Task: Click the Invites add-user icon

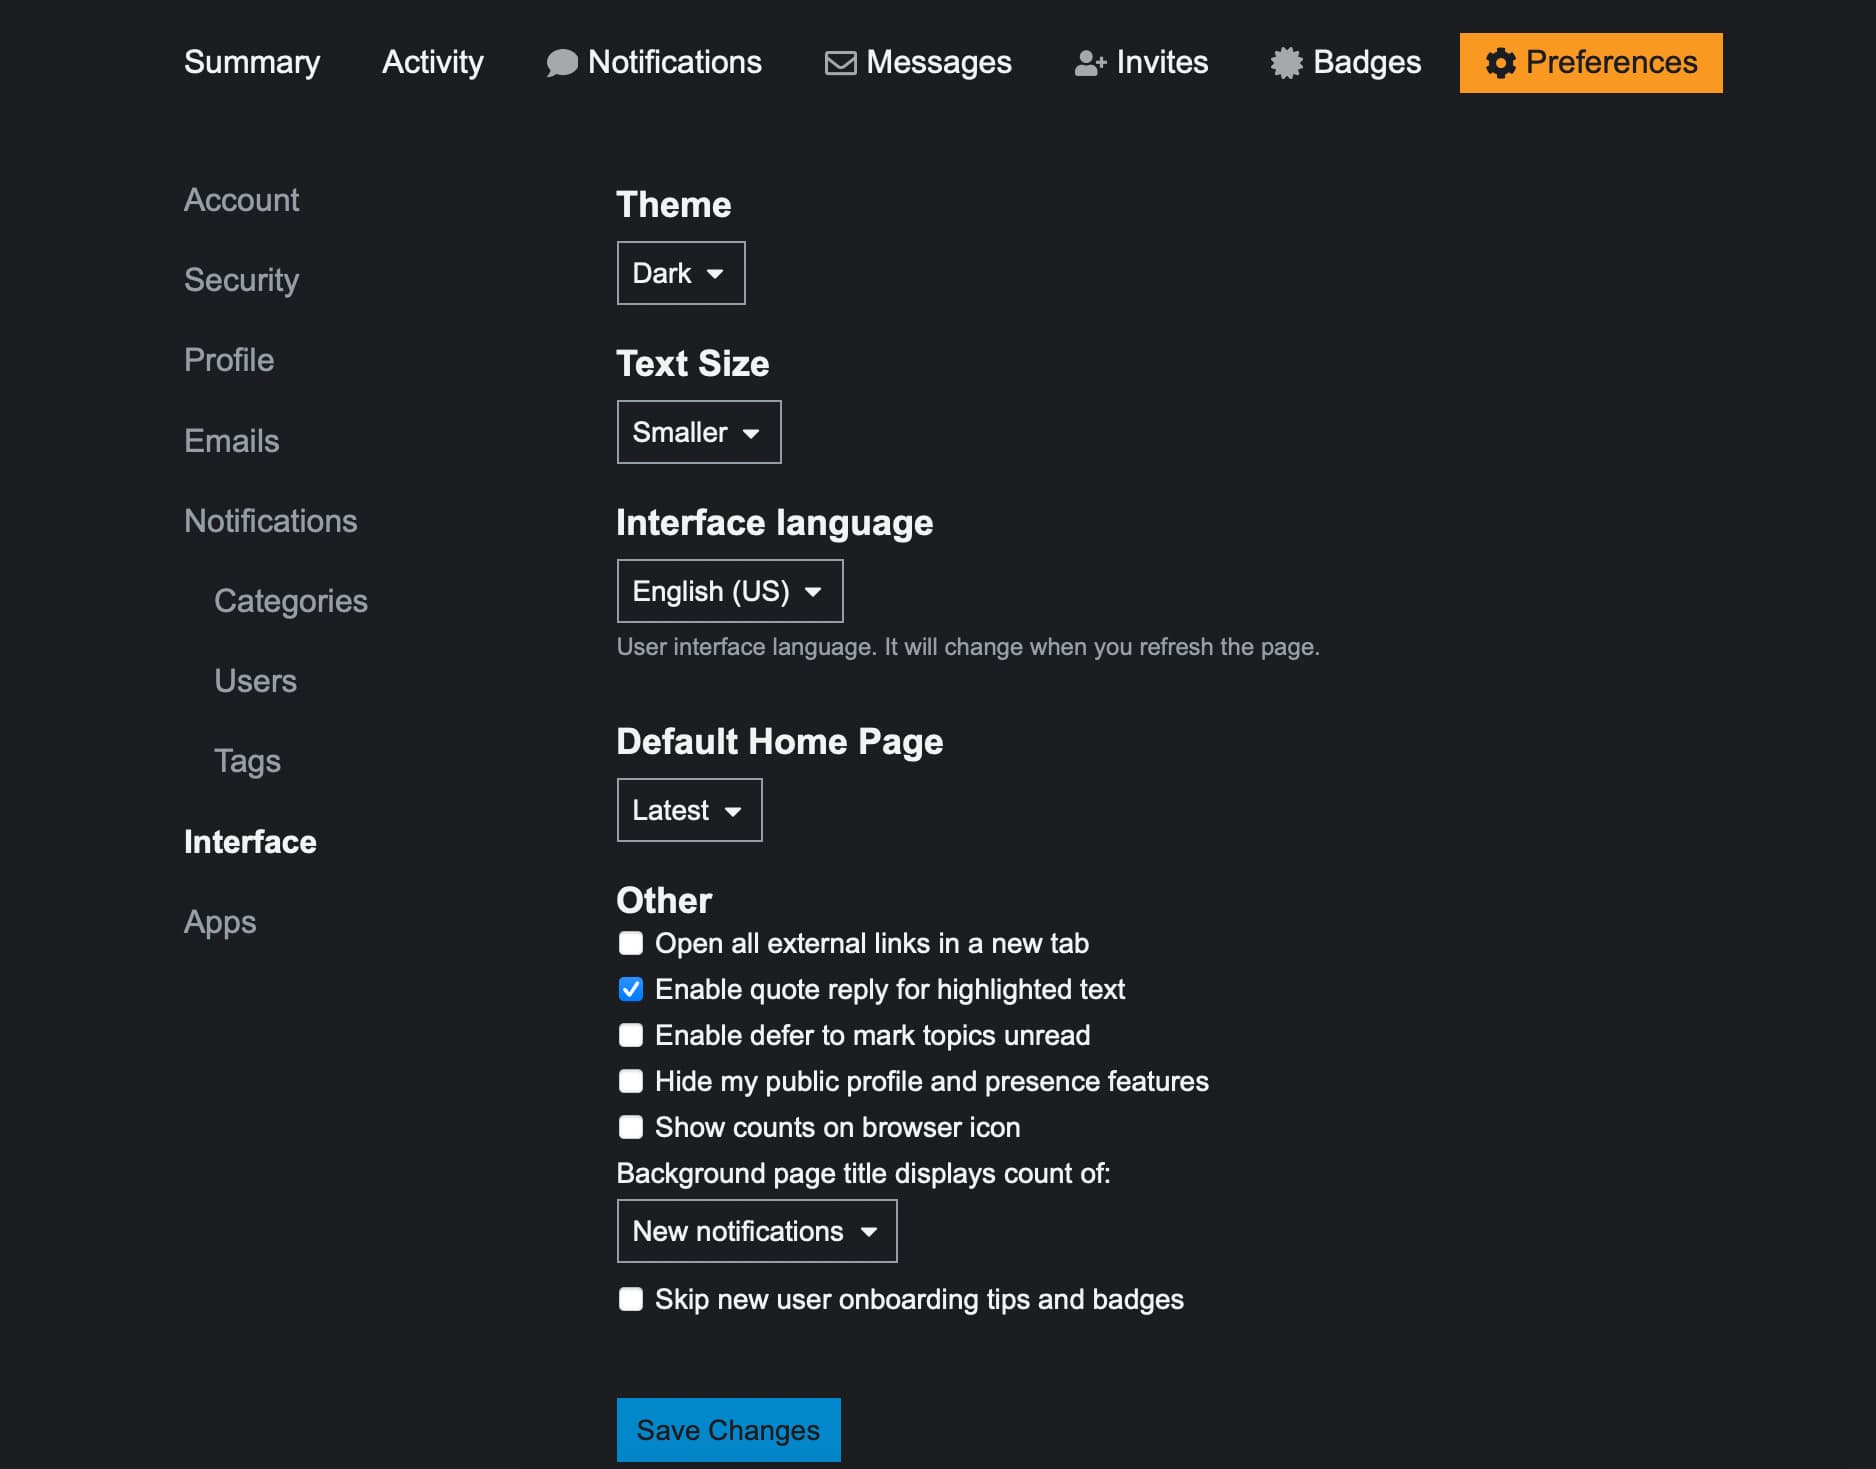Action: pos(1090,63)
